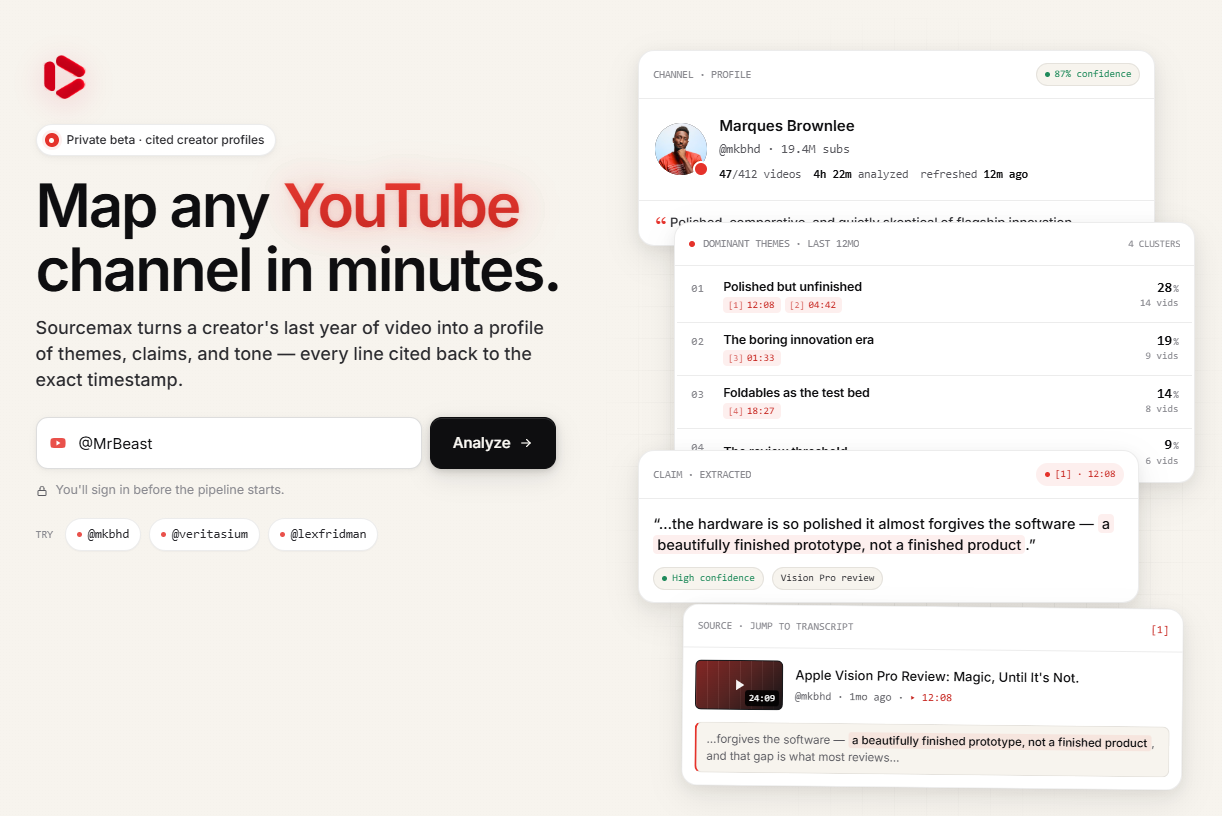This screenshot has height=816, width=1222.
Task: Click the 'refreshed 12m ago' text
Action: click(974, 174)
